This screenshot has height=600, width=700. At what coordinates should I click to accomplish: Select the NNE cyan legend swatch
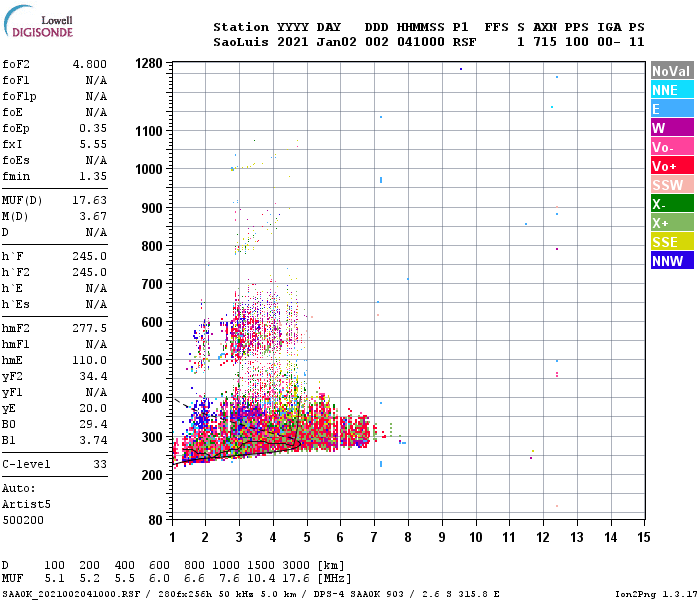(x=672, y=90)
